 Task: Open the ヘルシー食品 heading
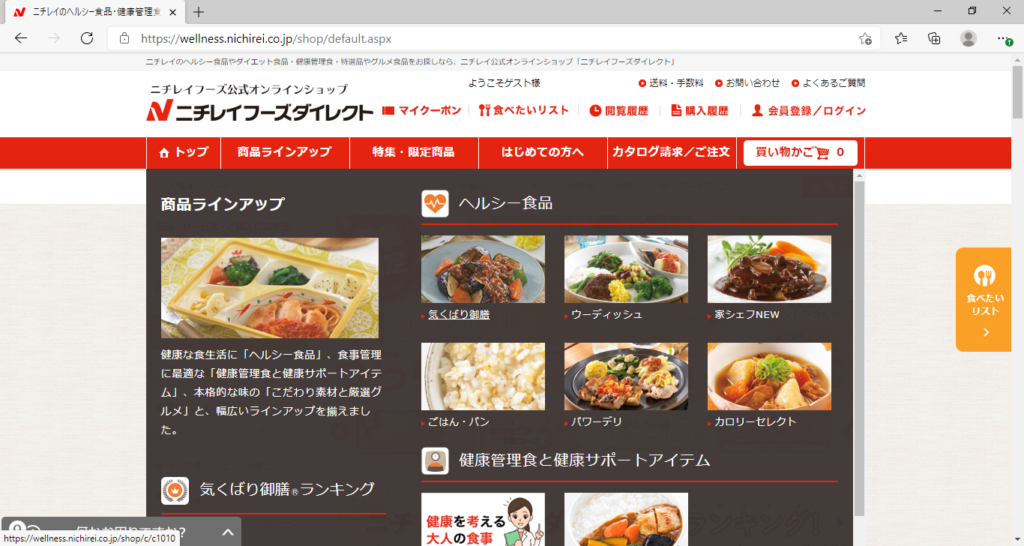[x=505, y=203]
